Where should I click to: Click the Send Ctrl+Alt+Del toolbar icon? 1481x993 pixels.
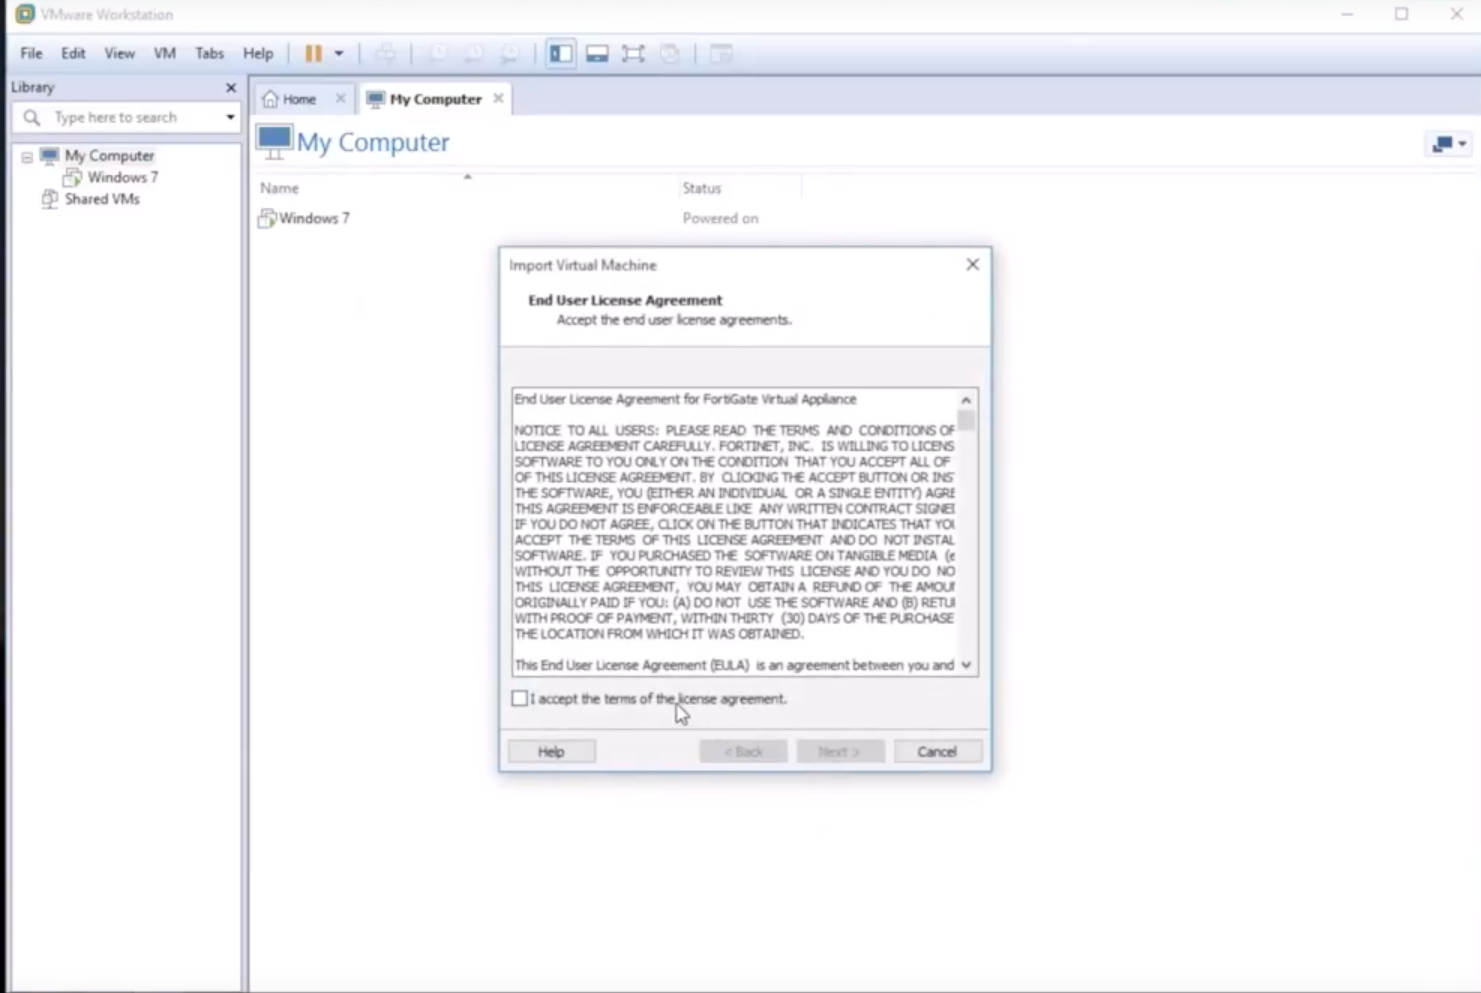(x=385, y=54)
